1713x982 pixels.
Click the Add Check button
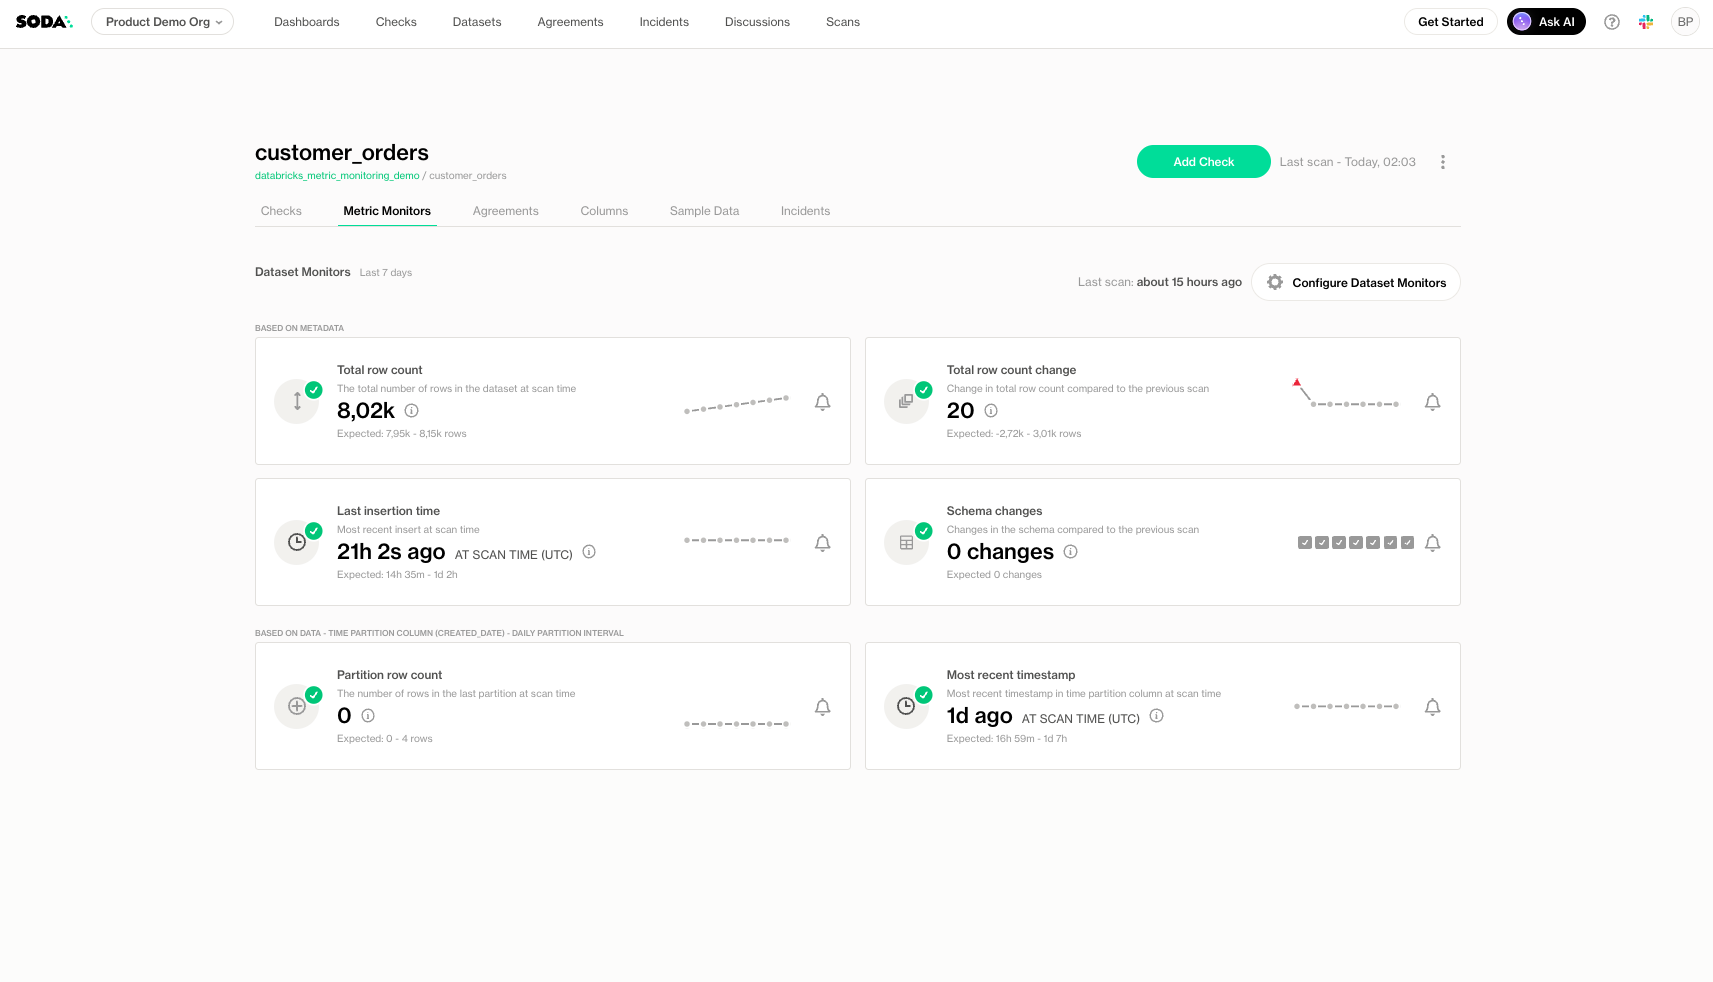tap(1203, 162)
